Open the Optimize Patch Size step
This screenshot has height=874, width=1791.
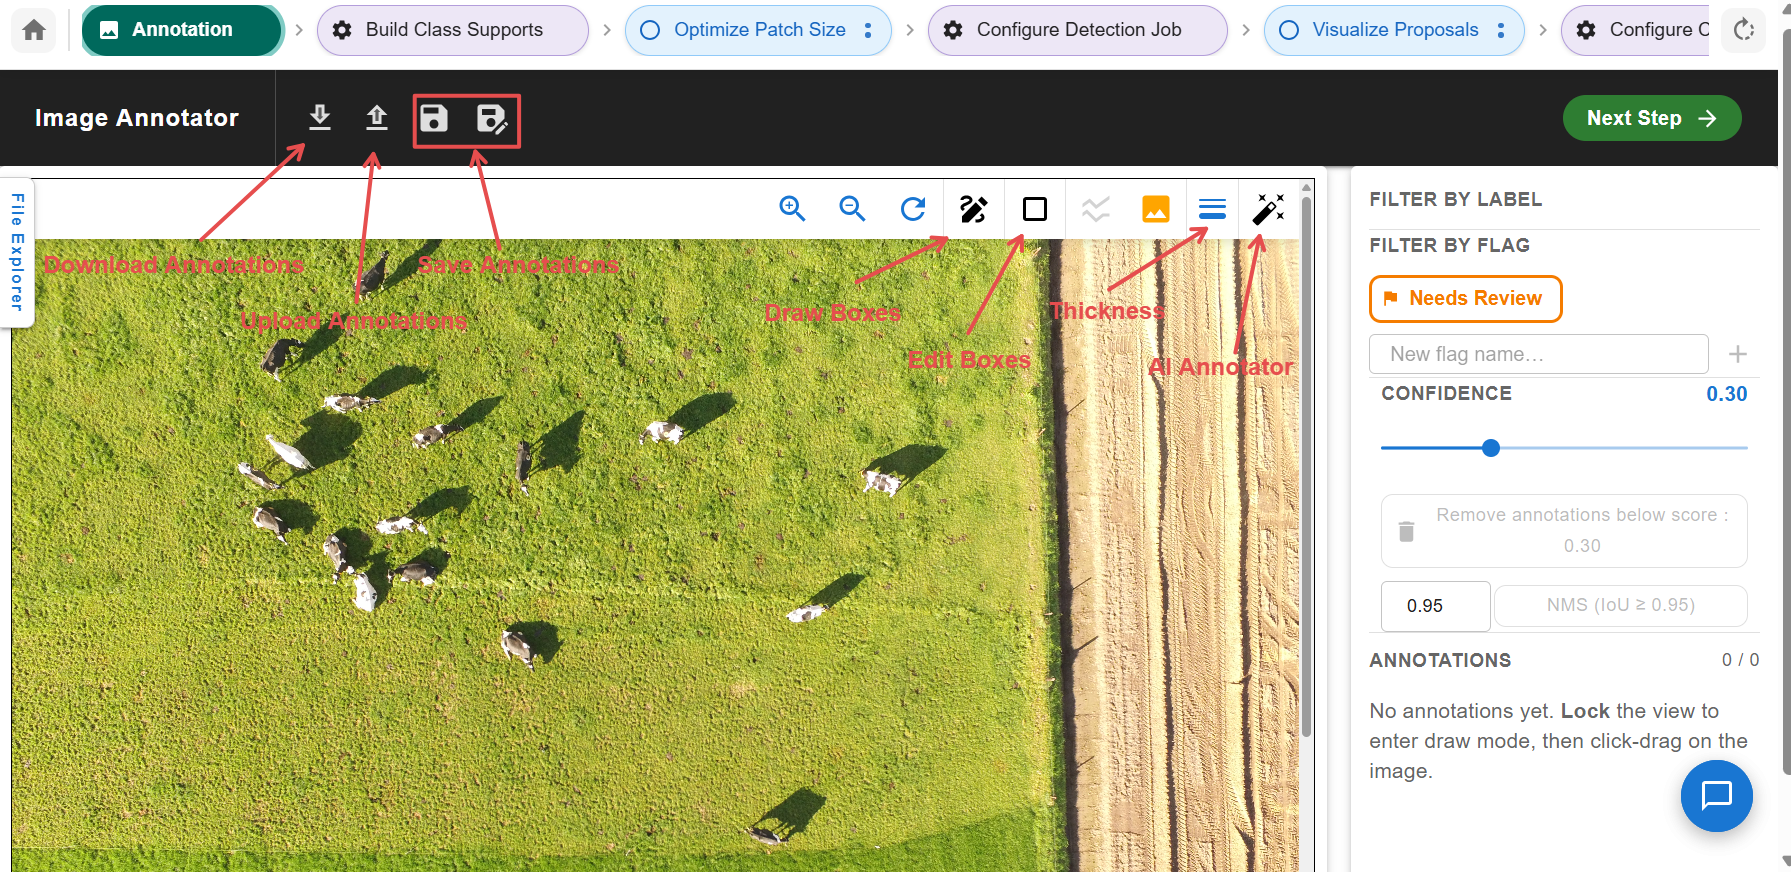click(x=759, y=30)
